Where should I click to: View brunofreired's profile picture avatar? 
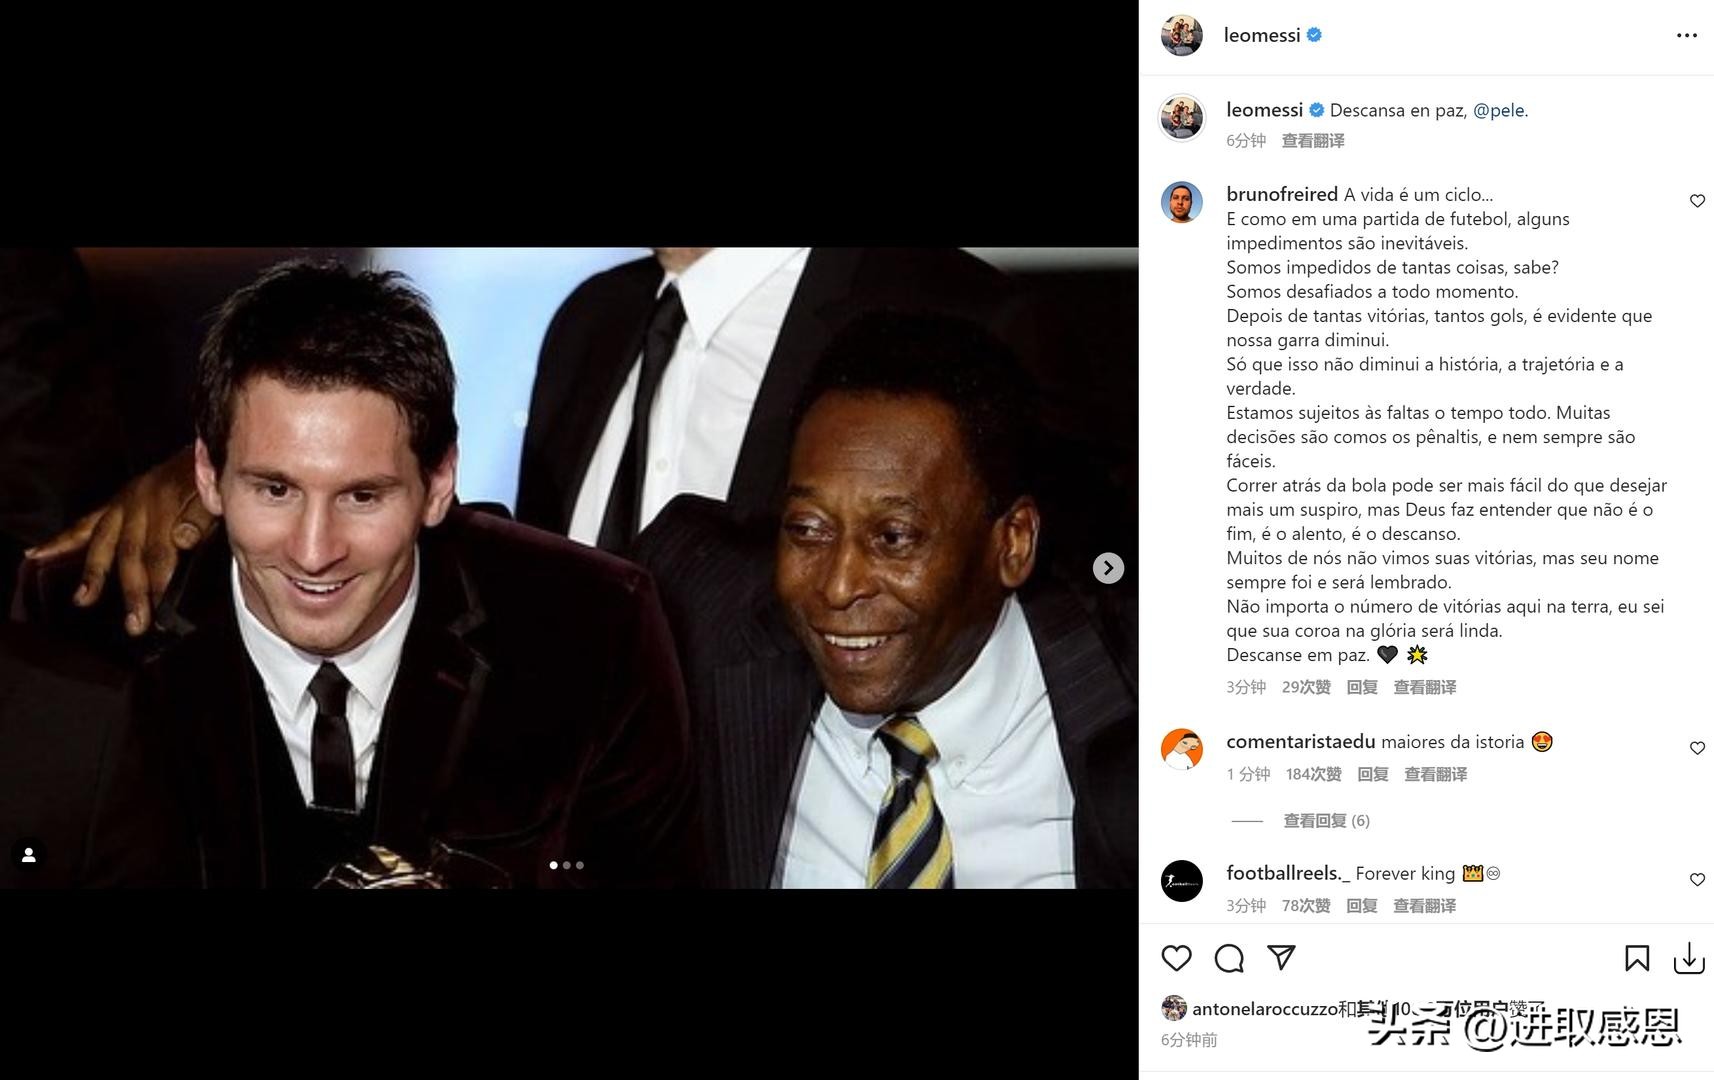[x=1181, y=202]
